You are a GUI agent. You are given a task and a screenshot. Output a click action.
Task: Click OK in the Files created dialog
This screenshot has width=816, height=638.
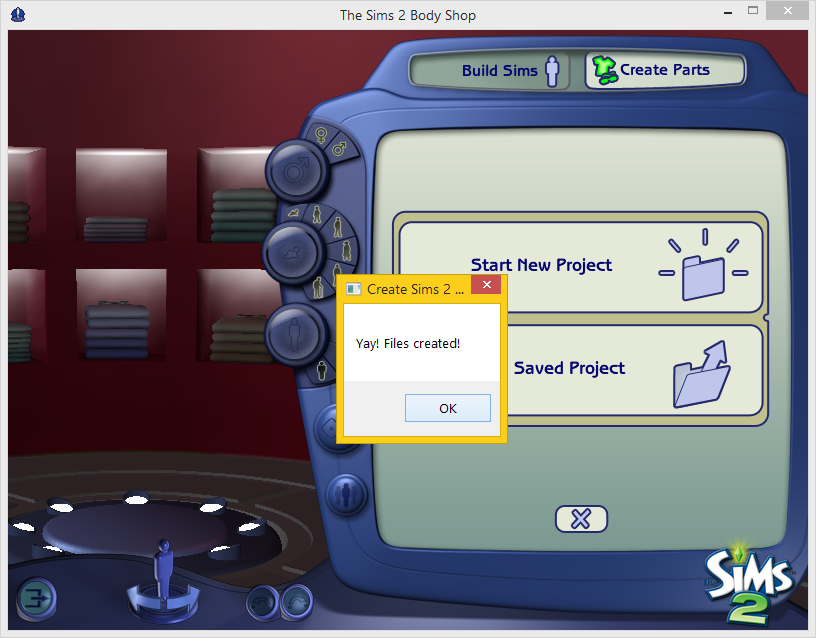click(448, 408)
